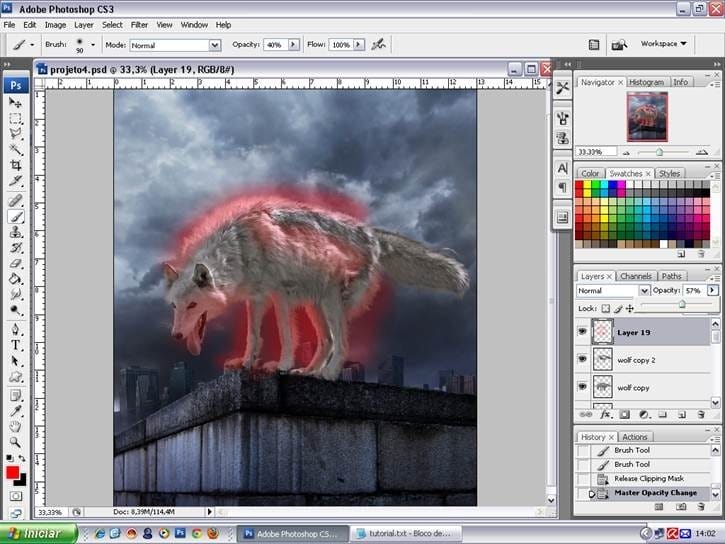Image resolution: width=725 pixels, height=544 pixels.
Task: Click the Add layer mask icon
Action: [625, 415]
